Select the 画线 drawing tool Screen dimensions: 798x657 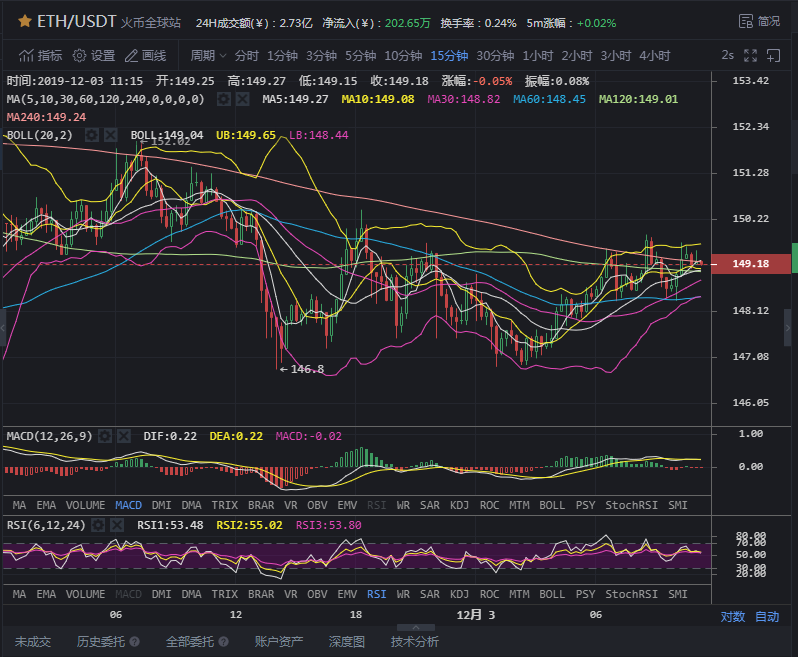(144, 55)
